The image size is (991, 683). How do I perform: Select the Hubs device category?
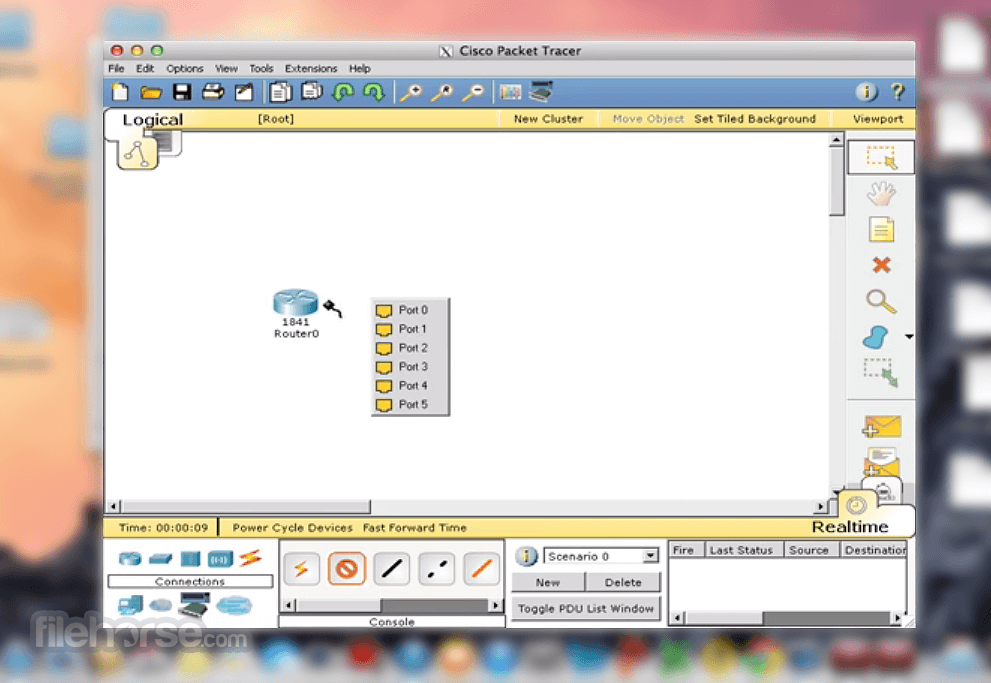click(190, 559)
